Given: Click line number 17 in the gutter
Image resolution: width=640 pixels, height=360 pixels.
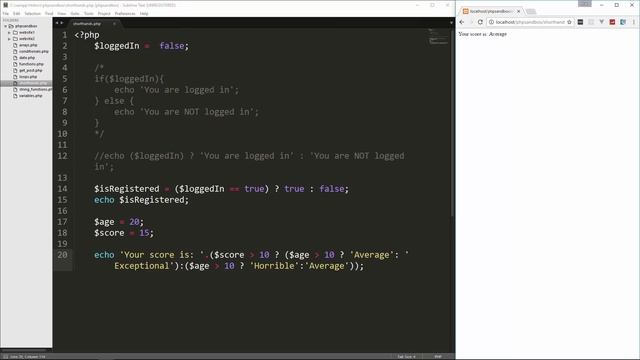Looking at the screenshot, I should point(62,222).
